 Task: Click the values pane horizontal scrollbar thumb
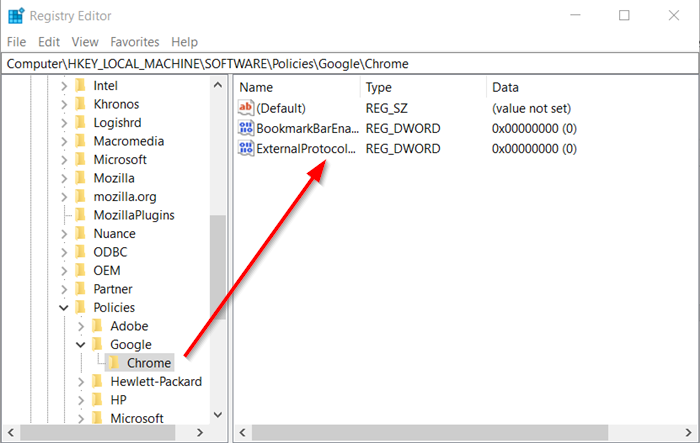point(430,432)
